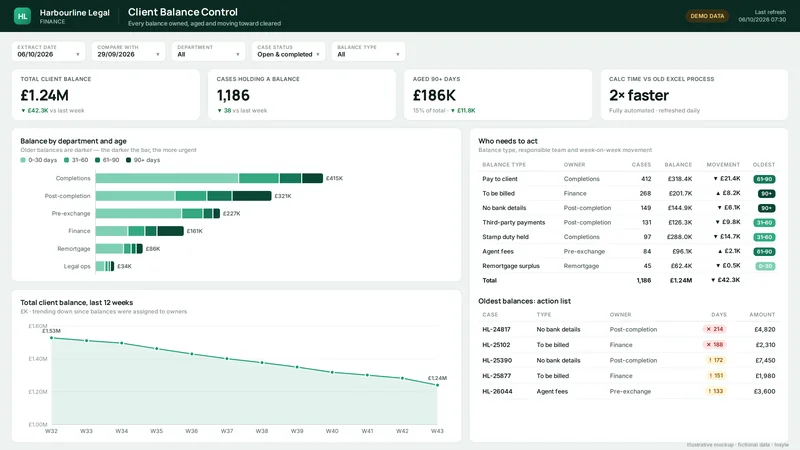Click the £7,450 amount cell

[765, 360]
